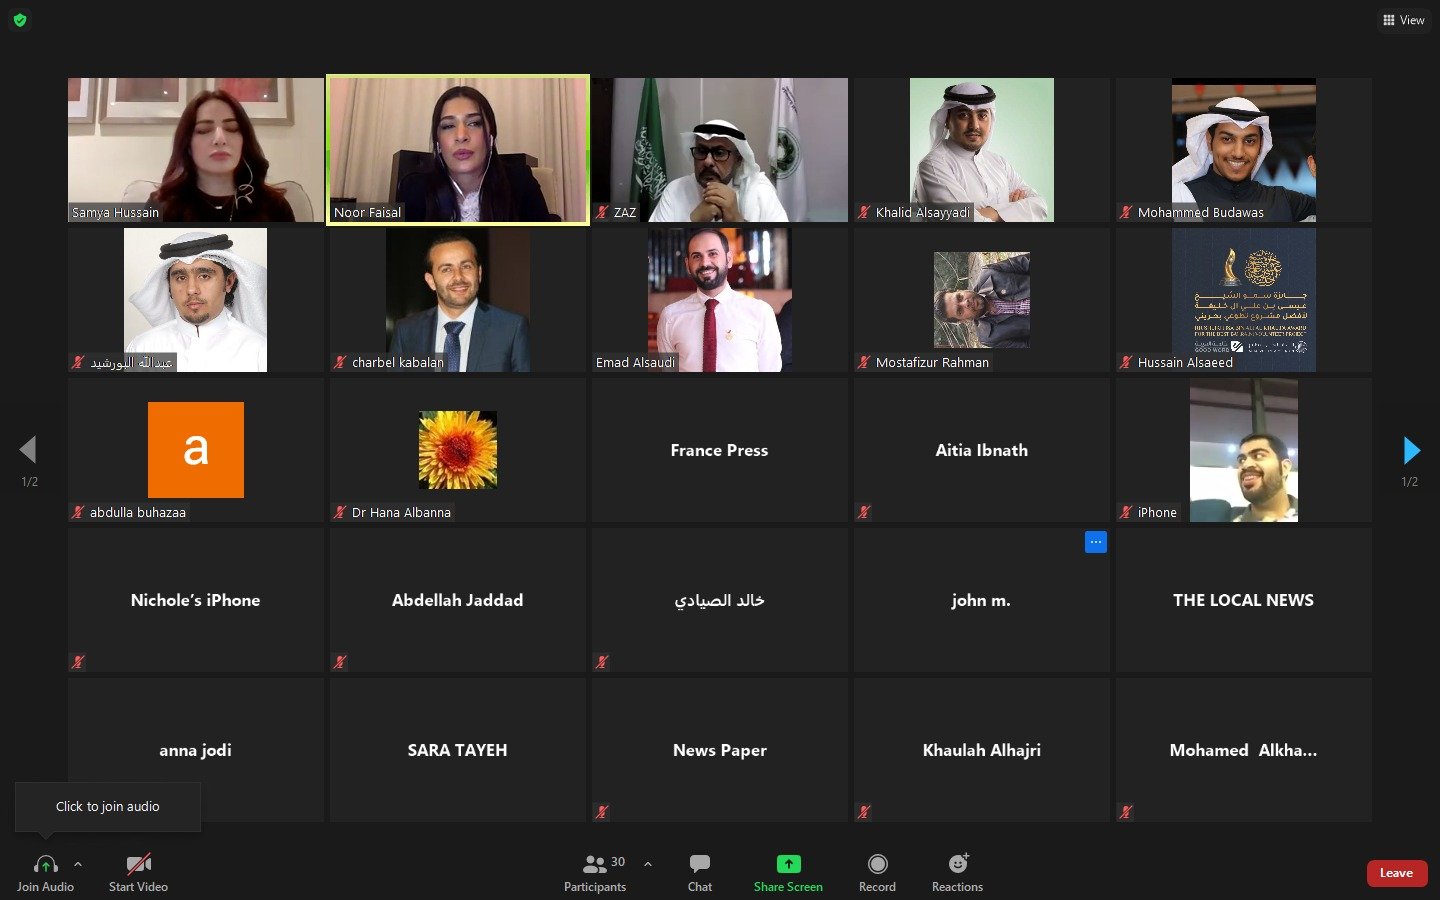Toggle Start Video on
1440x900 pixels.
click(138, 871)
